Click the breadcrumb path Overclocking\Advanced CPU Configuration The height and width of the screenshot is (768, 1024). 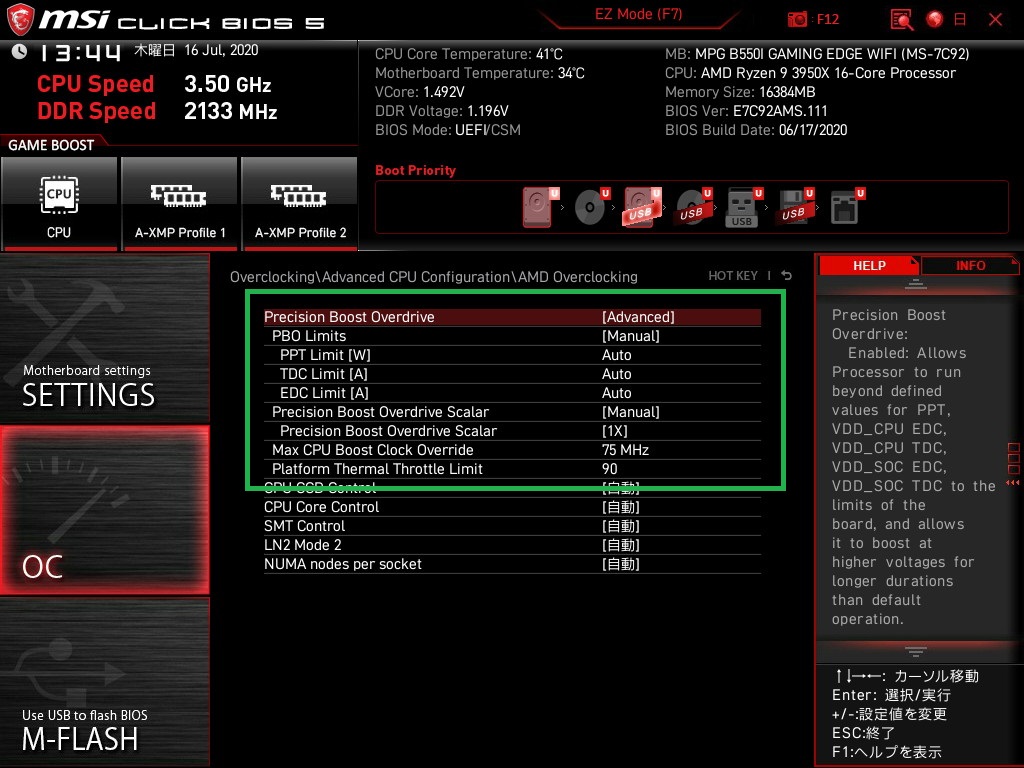tap(370, 277)
